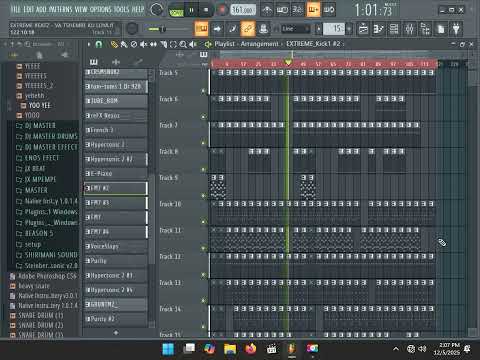Expand the setup browser folder
The image size is (480, 360).
(29, 245)
